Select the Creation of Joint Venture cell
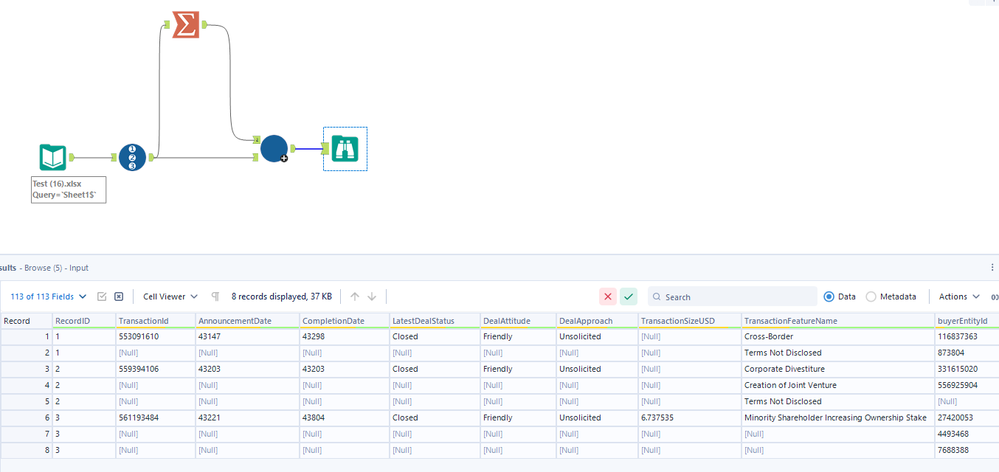Viewport: 999px width, 472px height. [838, 385]
